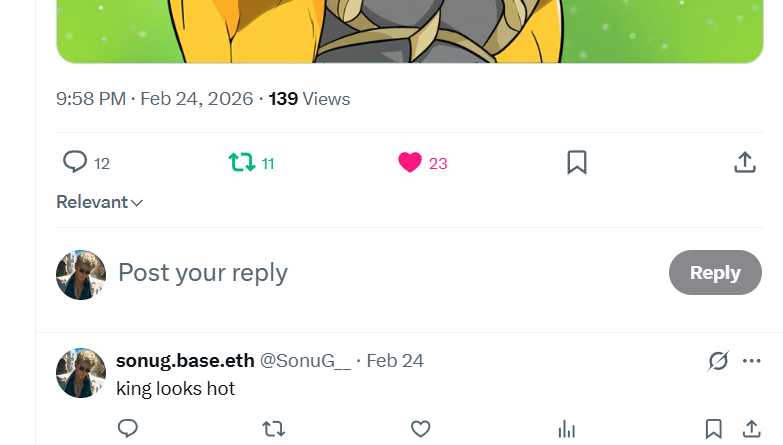Open replies via the comment icon showing 12

[86, 163]
